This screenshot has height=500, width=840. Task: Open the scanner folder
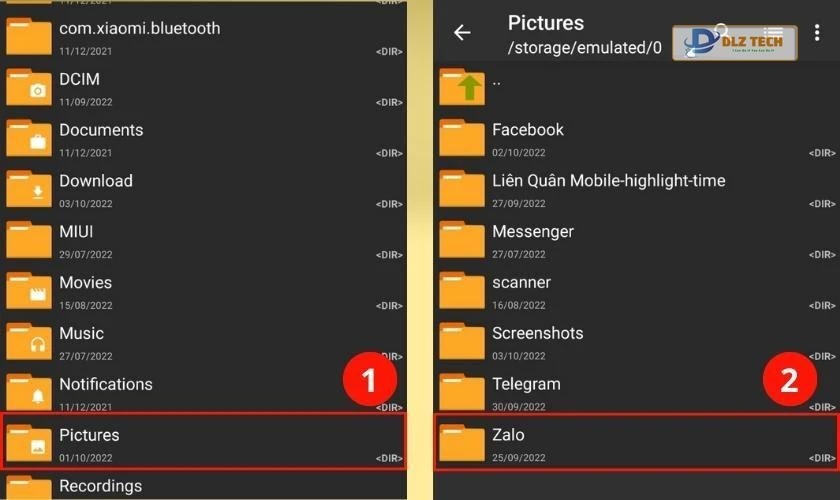pyautogui.click(x=521, y=283)
